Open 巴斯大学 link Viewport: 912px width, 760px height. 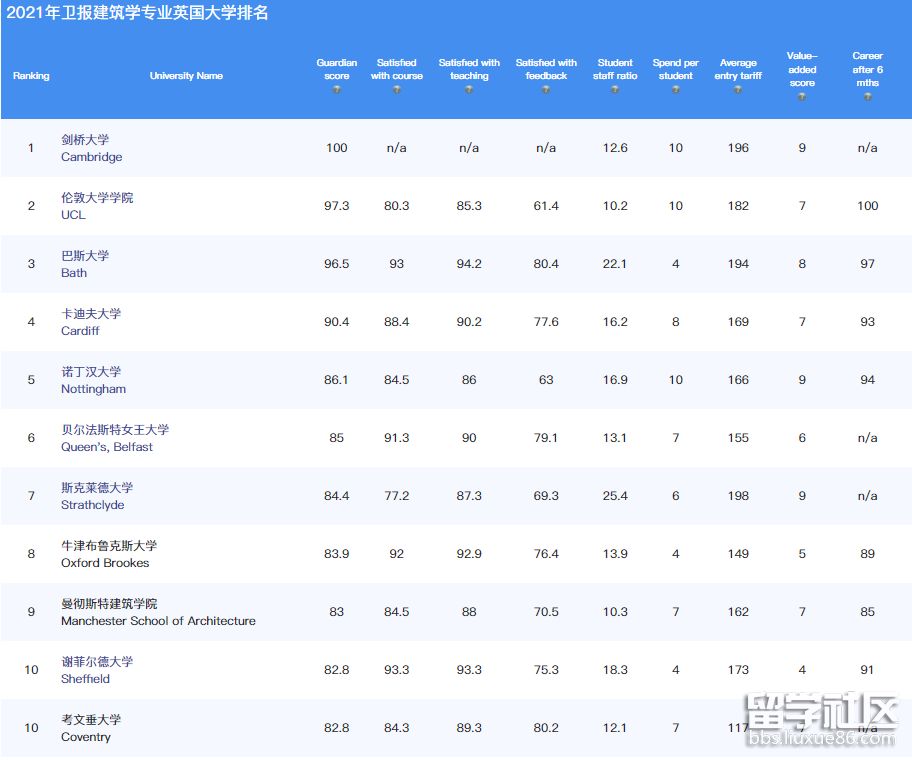tap(85, 256)
